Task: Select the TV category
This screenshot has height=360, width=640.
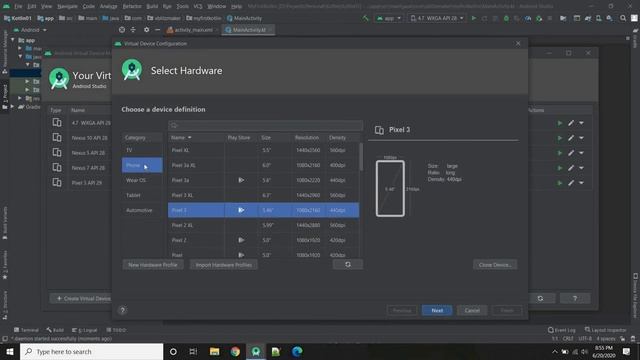Action: 142,150
